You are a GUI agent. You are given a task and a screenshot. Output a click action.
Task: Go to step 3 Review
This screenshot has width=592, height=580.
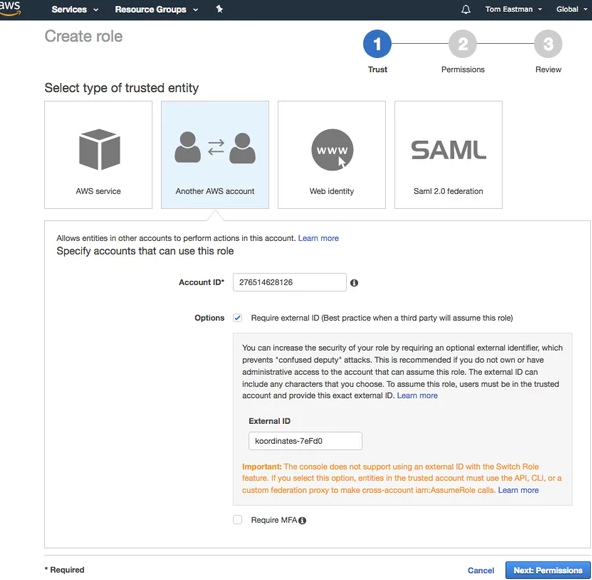[548, 44]
